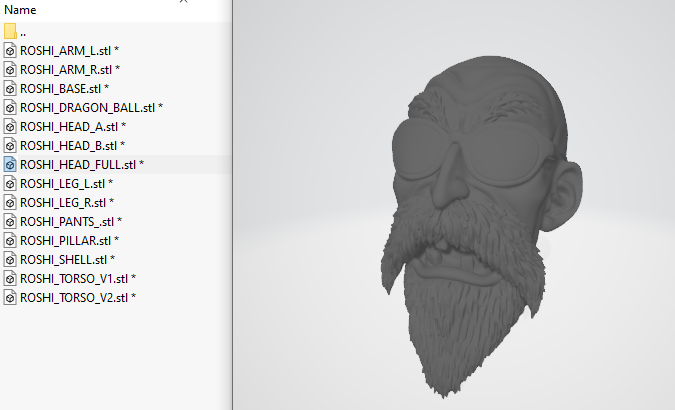
Task: Select the file name ROSHI_LEG_R.stl
Action: tap(67, 202)
